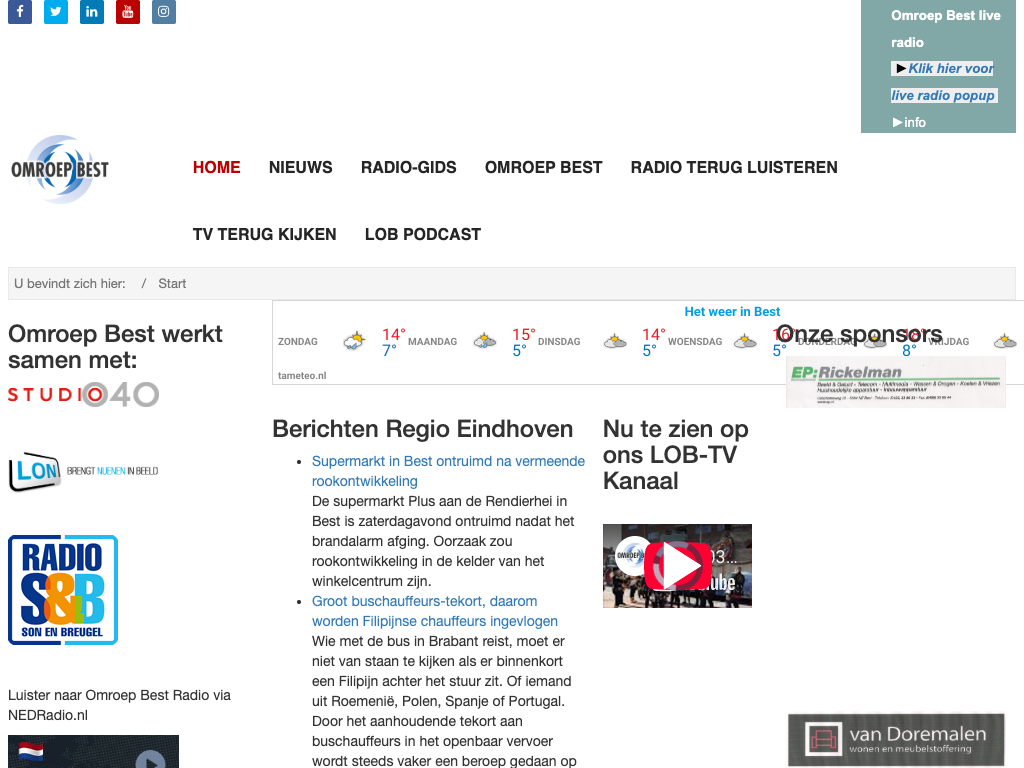This screenshot has width=1024, height=768.
Task: Play the LOB-TV YouTube video
Action: 677,566
